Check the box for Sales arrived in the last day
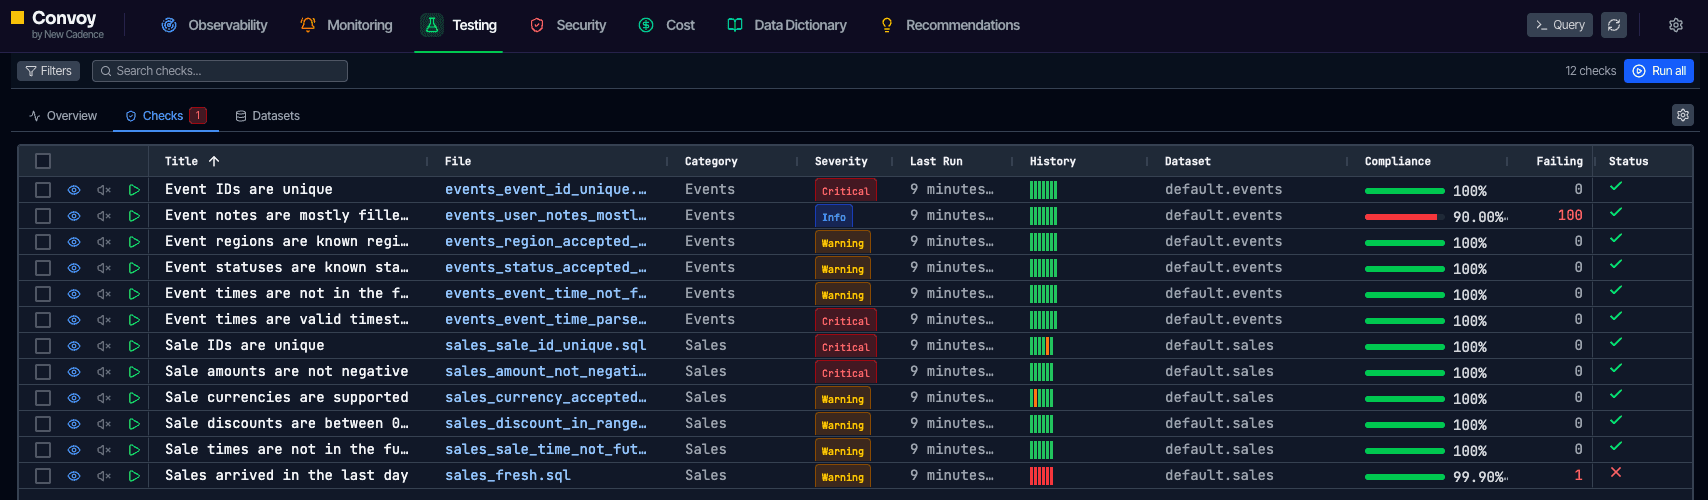This screenshot has width=1708, height=500. (x=43, y=476)
